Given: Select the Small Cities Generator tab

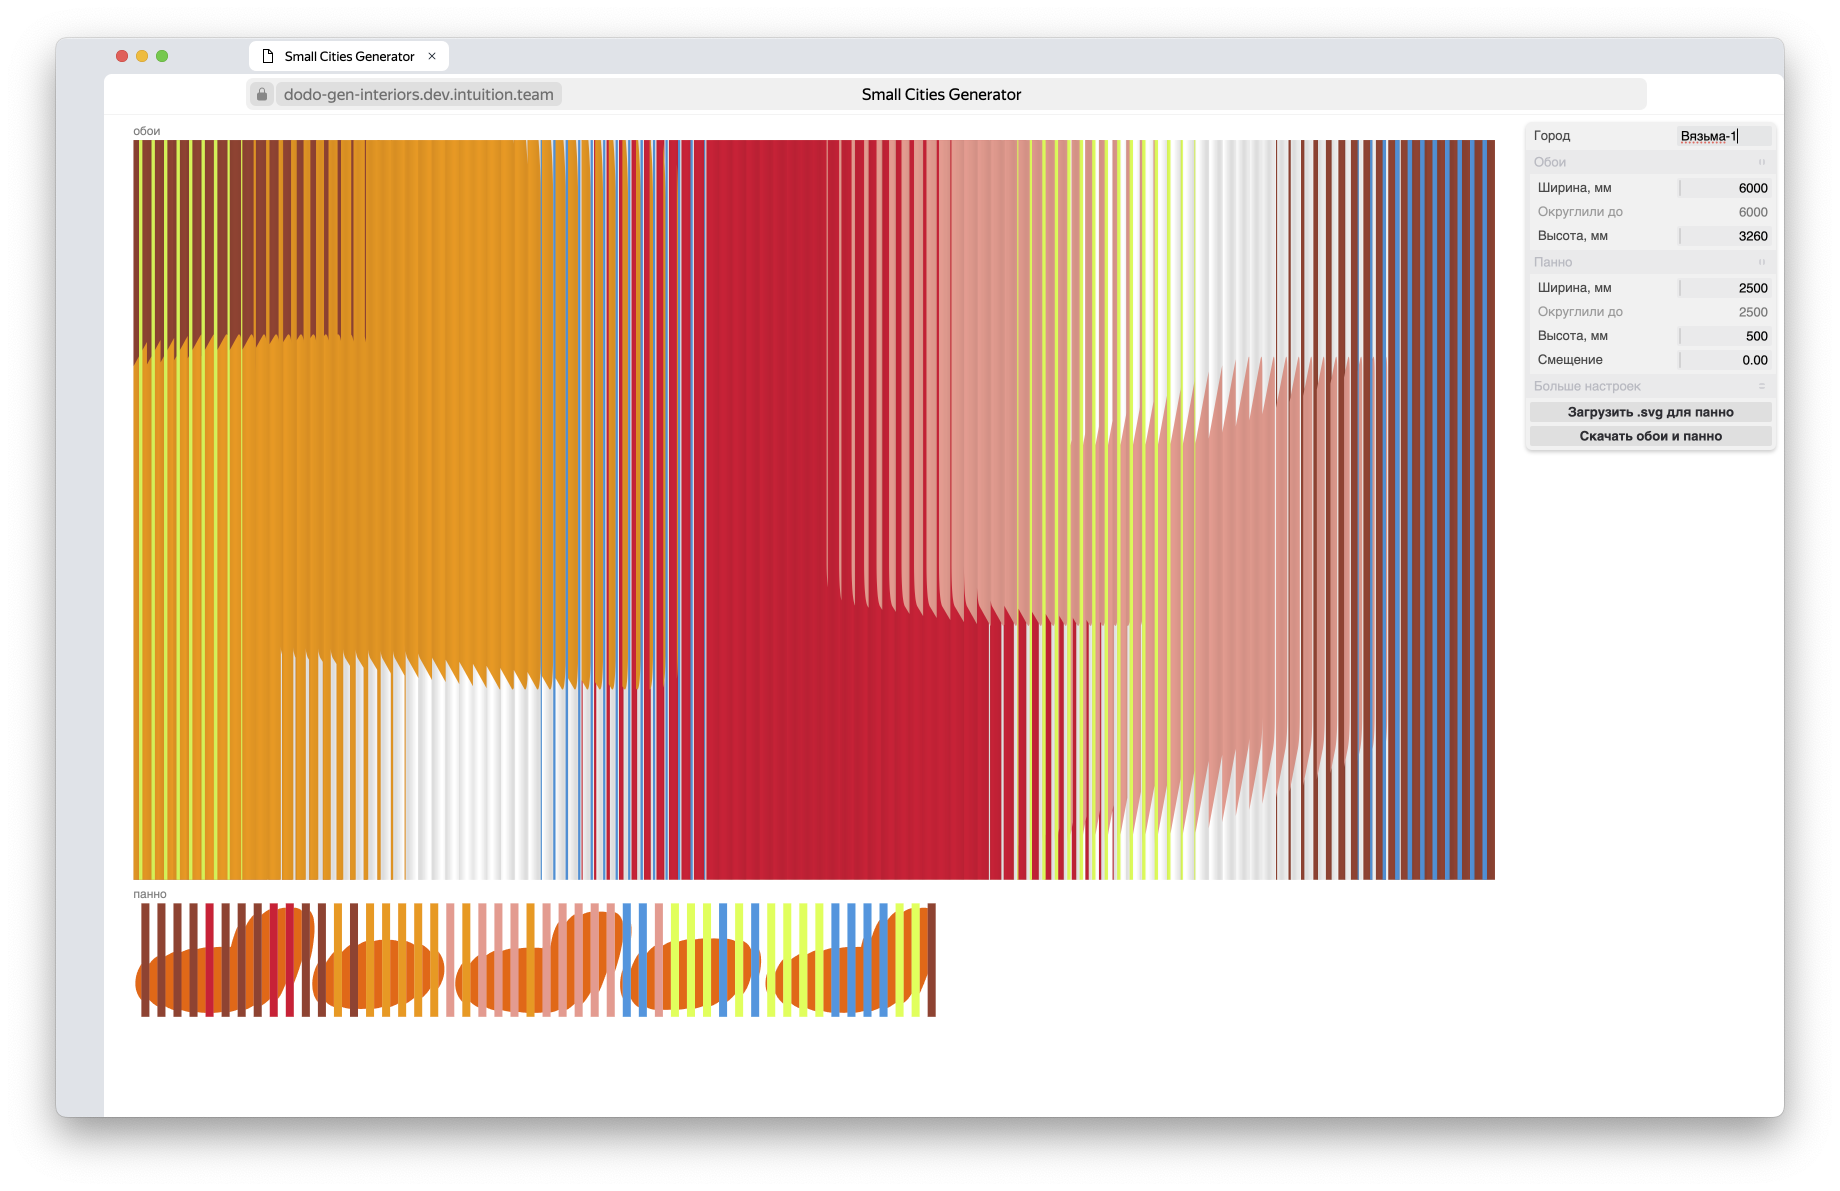Looking at the screenshot, I should (x=349, y=56).
